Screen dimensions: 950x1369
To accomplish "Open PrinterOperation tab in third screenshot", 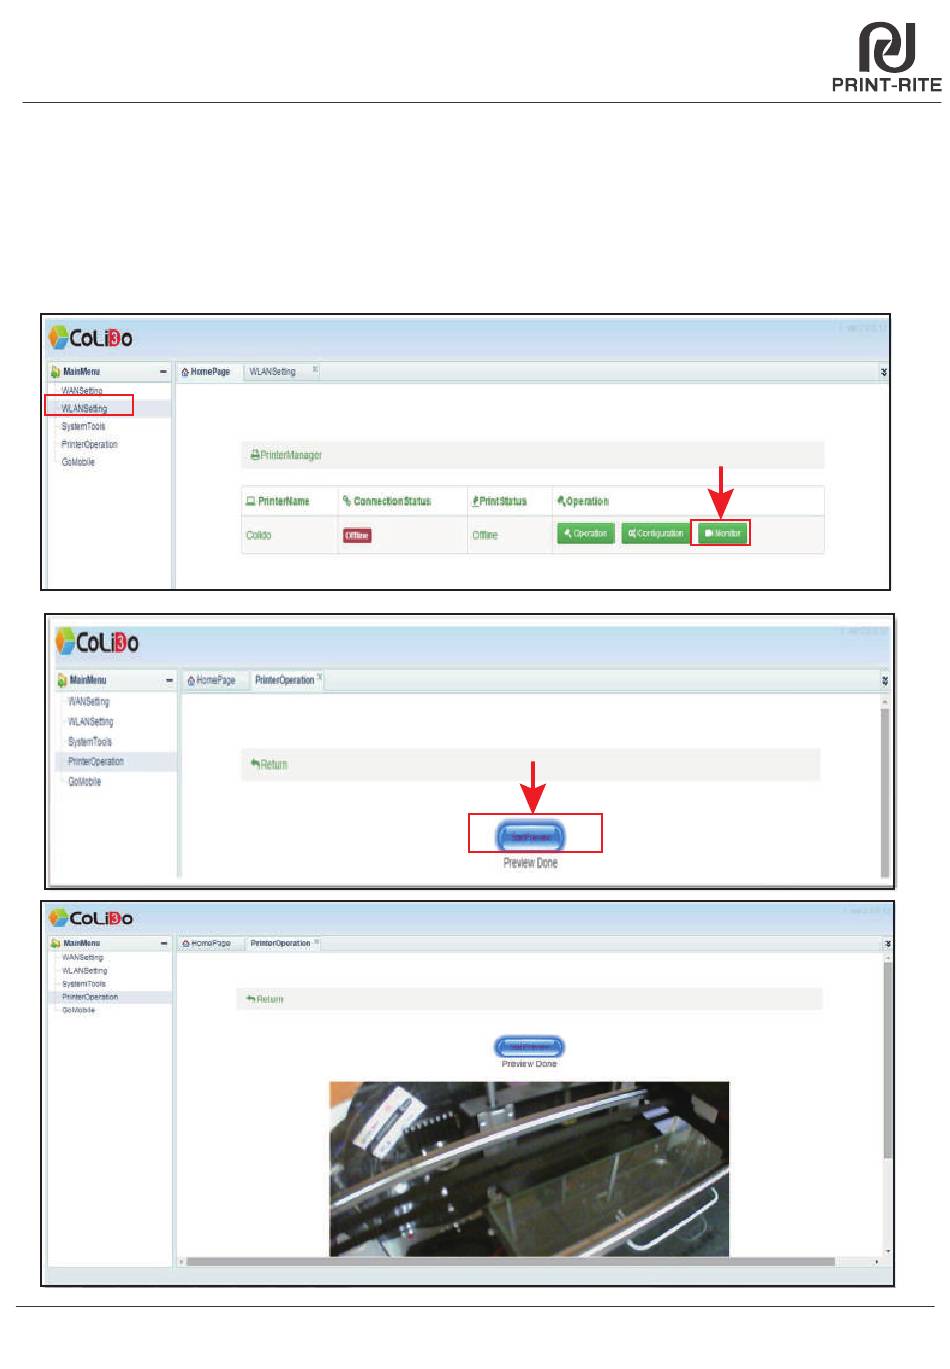I will pos(280,943).
